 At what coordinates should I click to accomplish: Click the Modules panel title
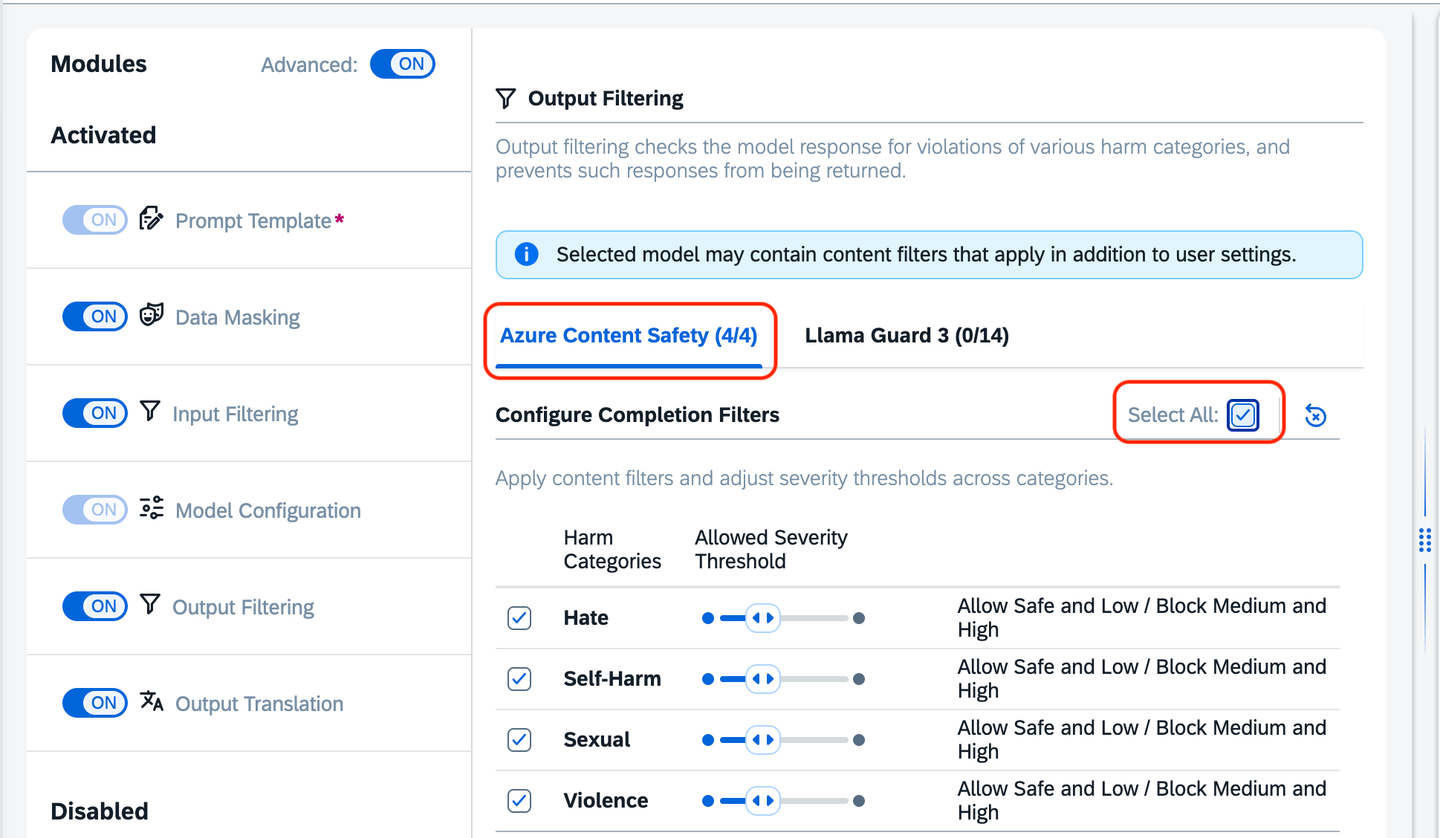(99, 64)
